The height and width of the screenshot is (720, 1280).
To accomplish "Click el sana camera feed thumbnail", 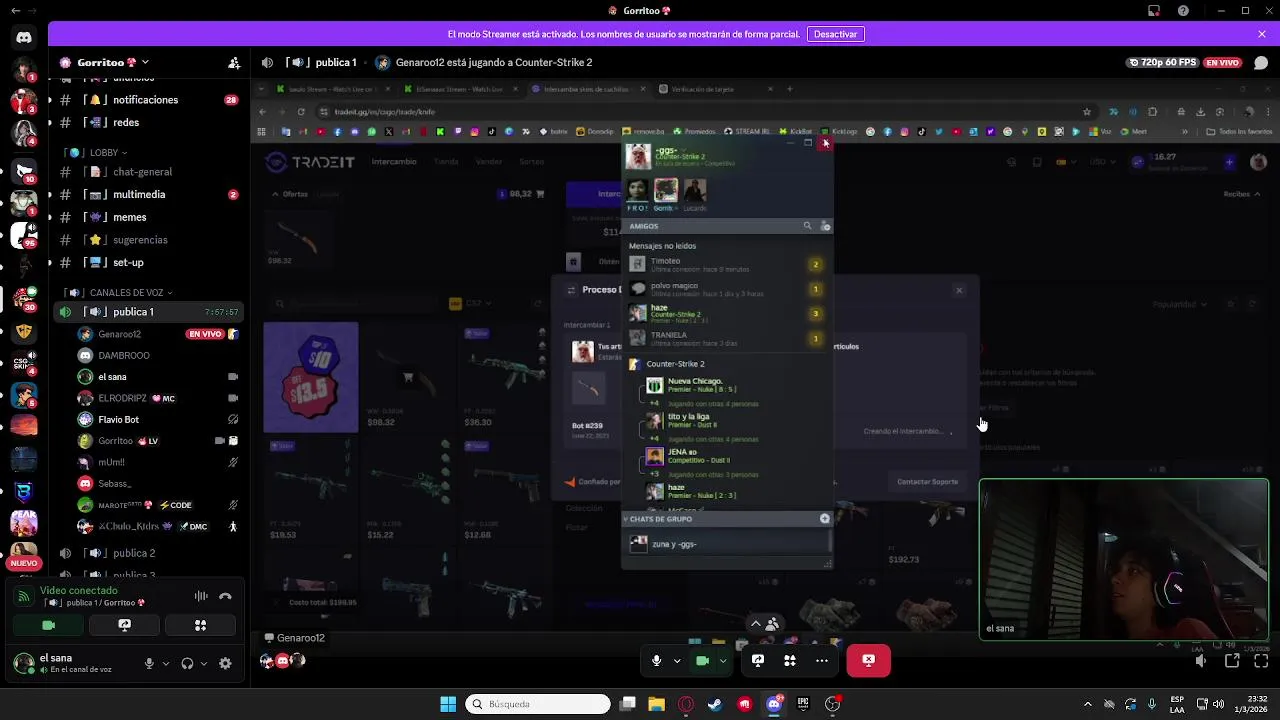I will click(x=1124, y=559).
